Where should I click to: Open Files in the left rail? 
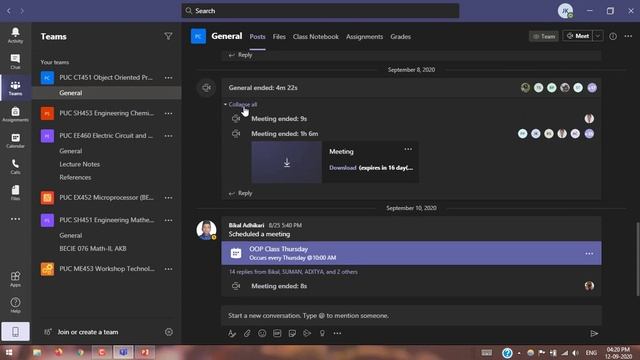click(x=15, y=193)
